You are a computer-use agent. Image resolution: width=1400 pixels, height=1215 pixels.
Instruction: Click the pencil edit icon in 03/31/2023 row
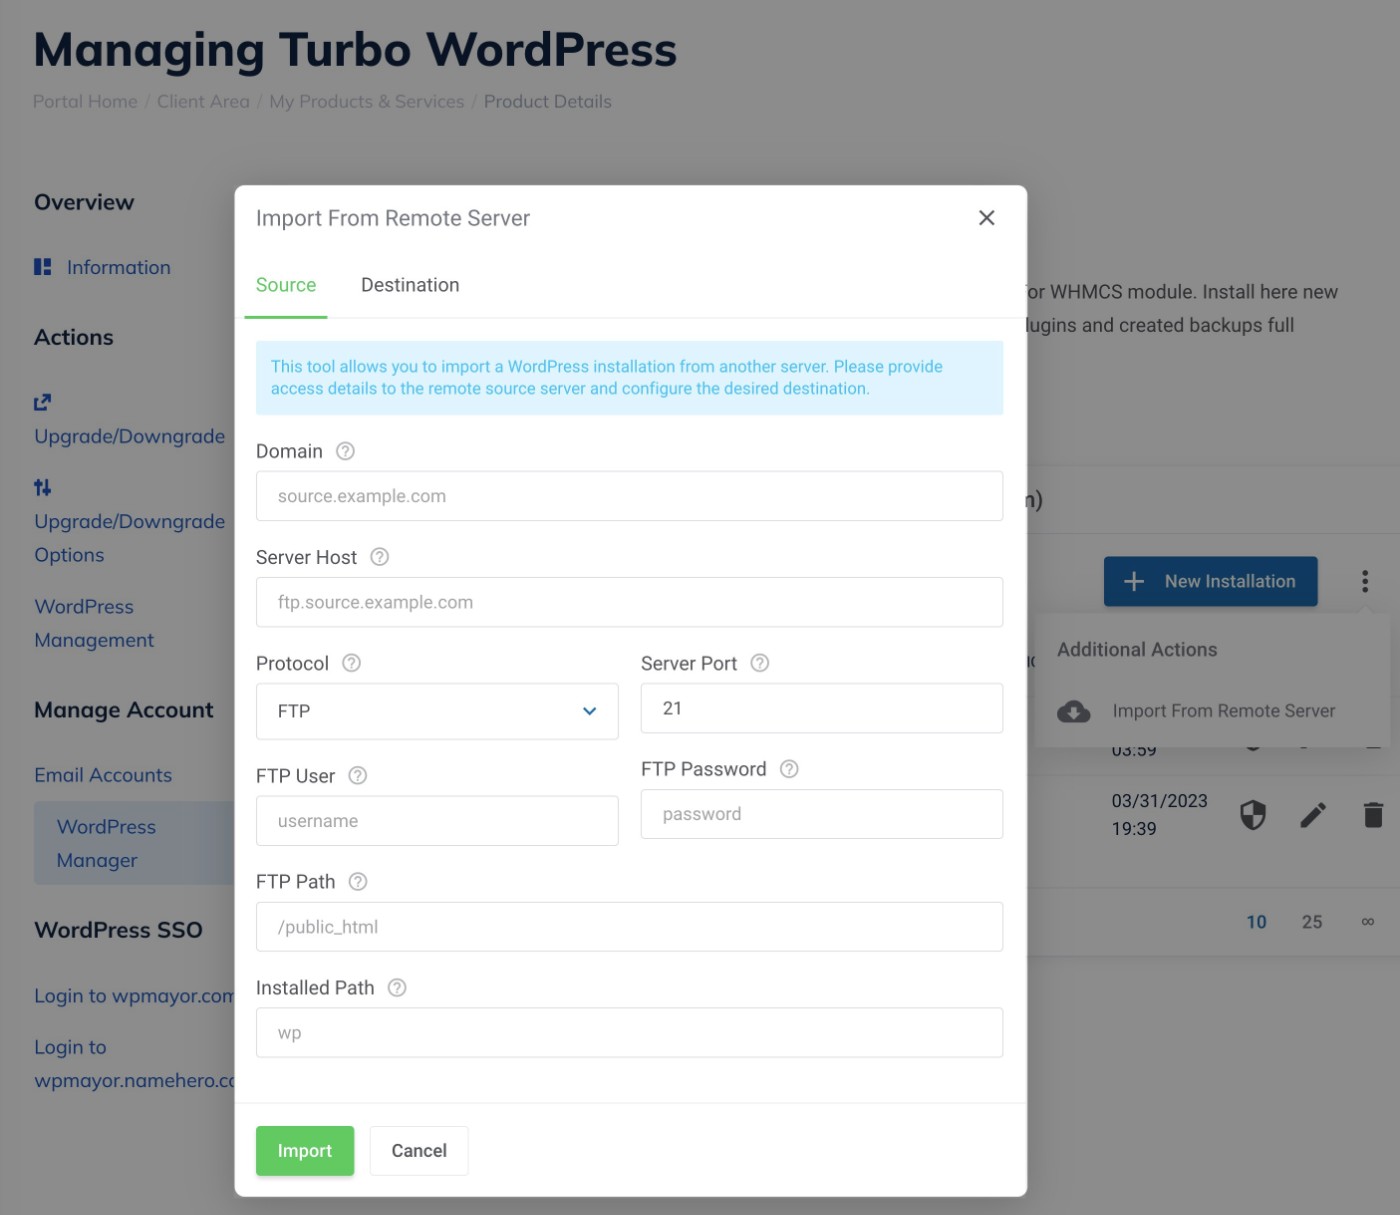click(1313, 815)
